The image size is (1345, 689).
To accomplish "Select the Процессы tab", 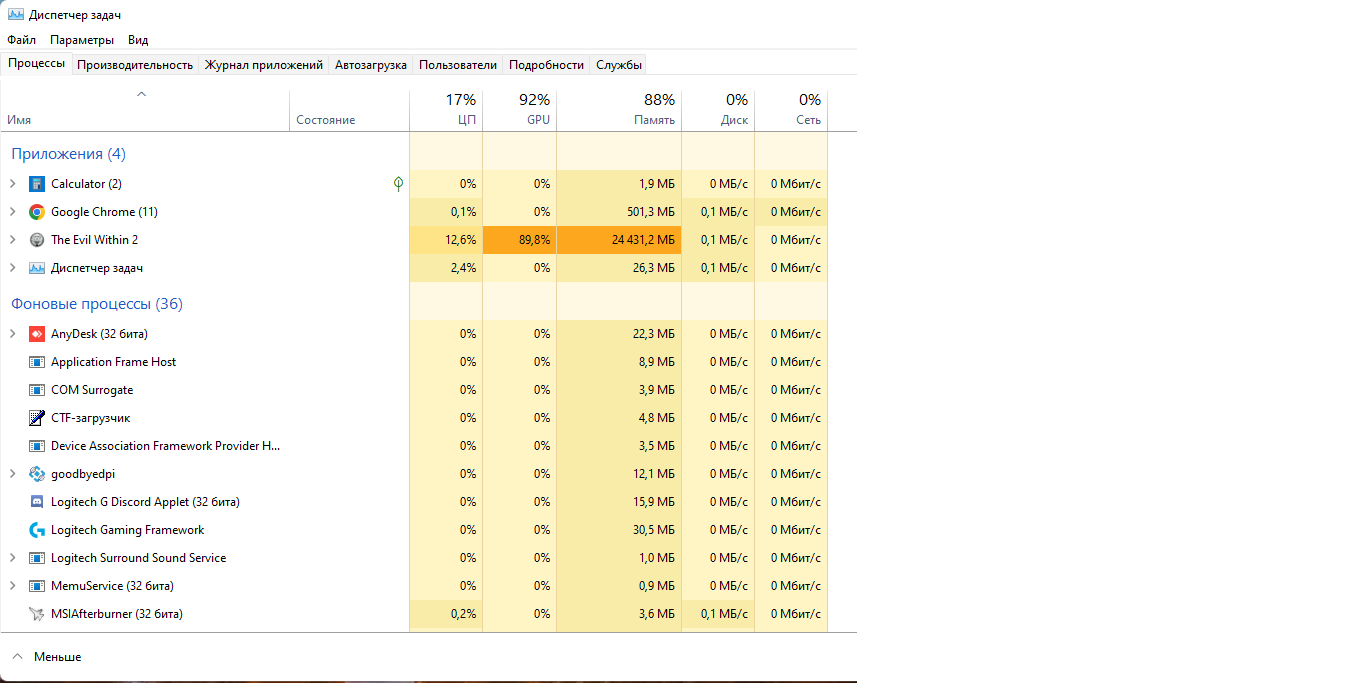I will (37, 63).
